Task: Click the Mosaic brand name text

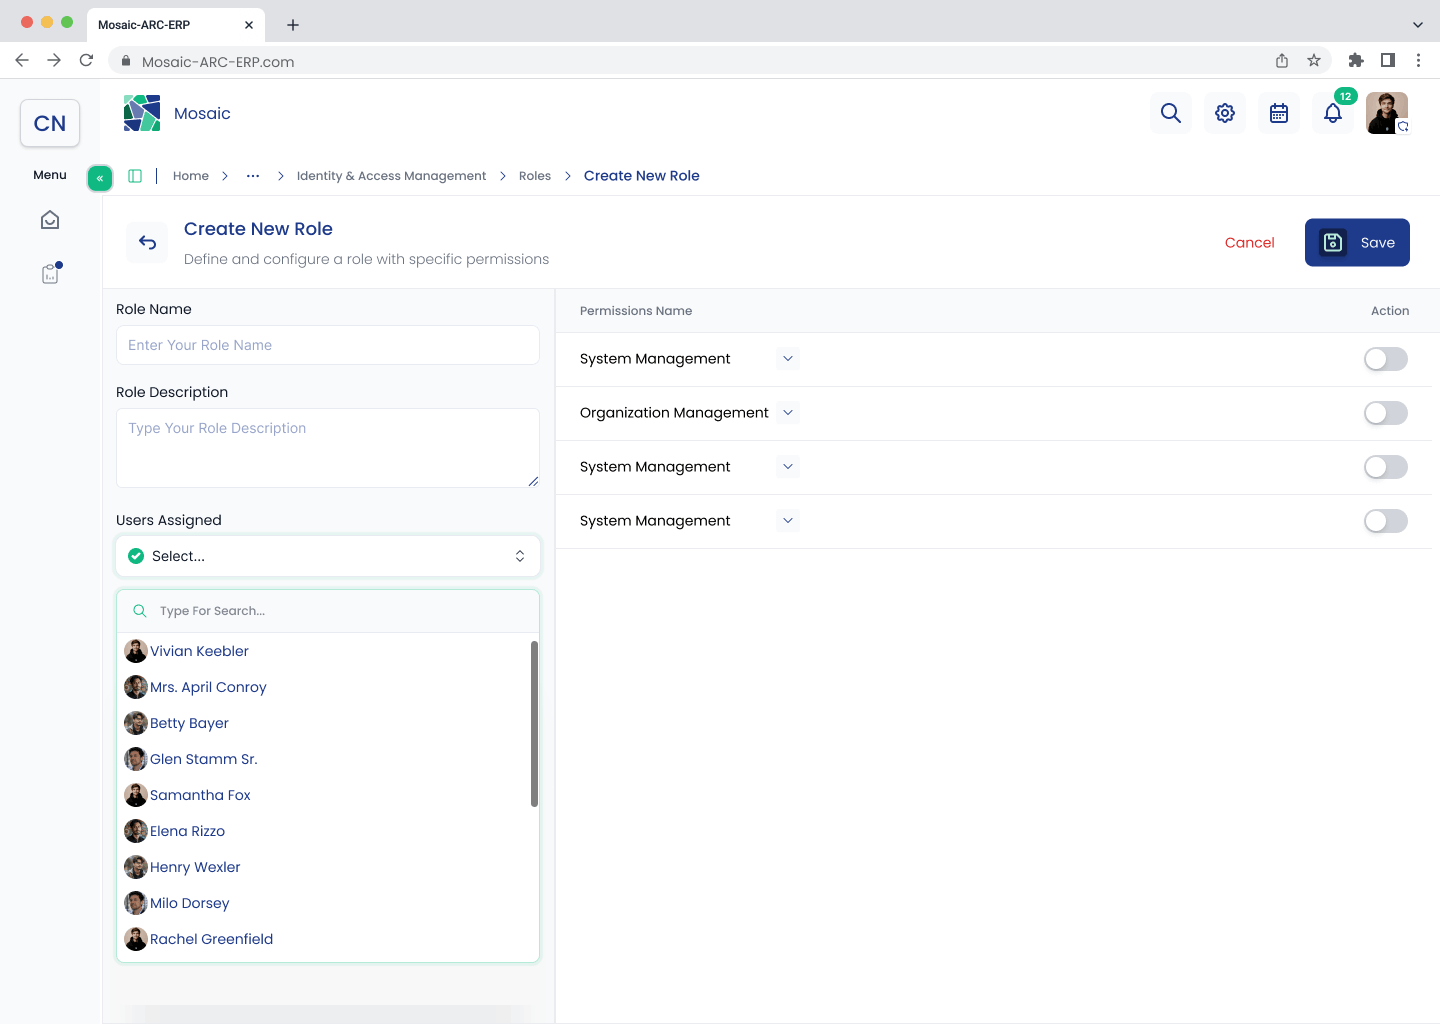Action: tap(202, 114)
